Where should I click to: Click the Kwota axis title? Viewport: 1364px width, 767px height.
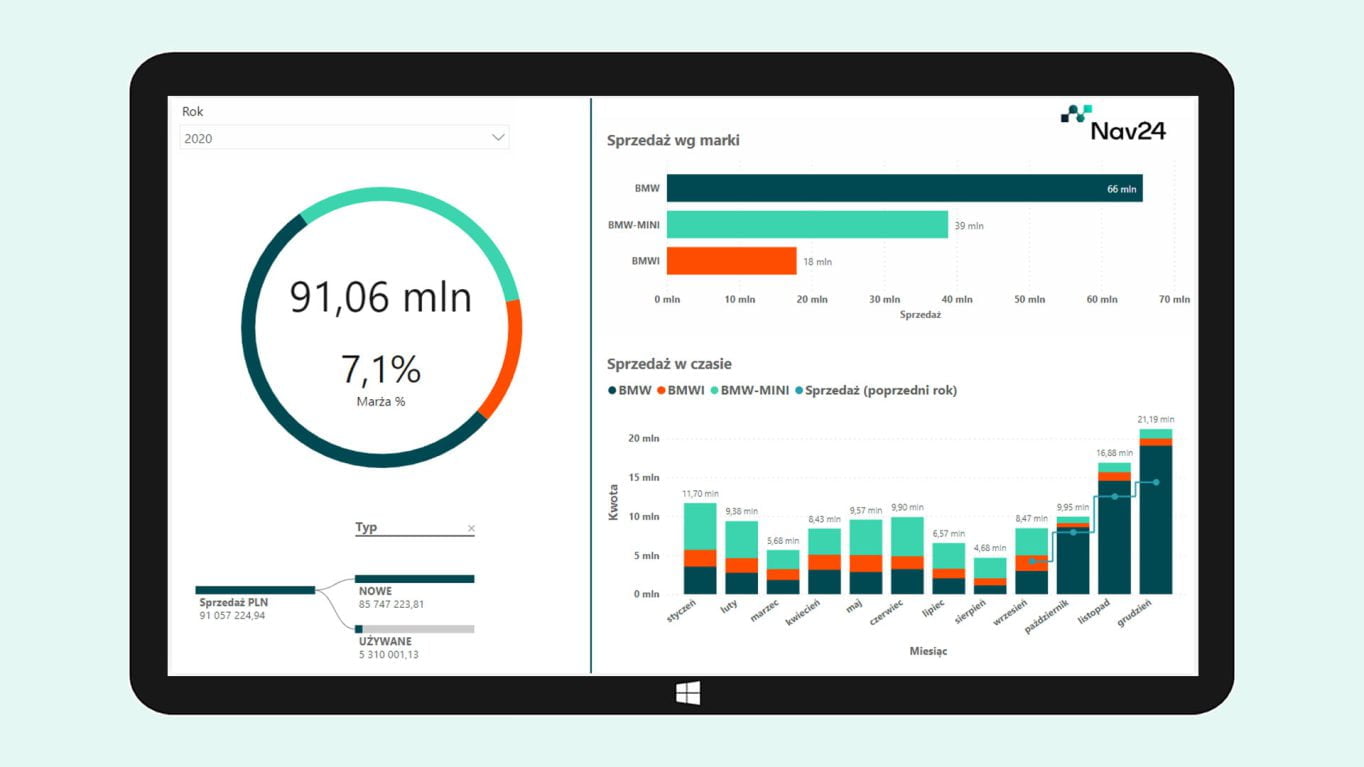(x=613, y=502)
